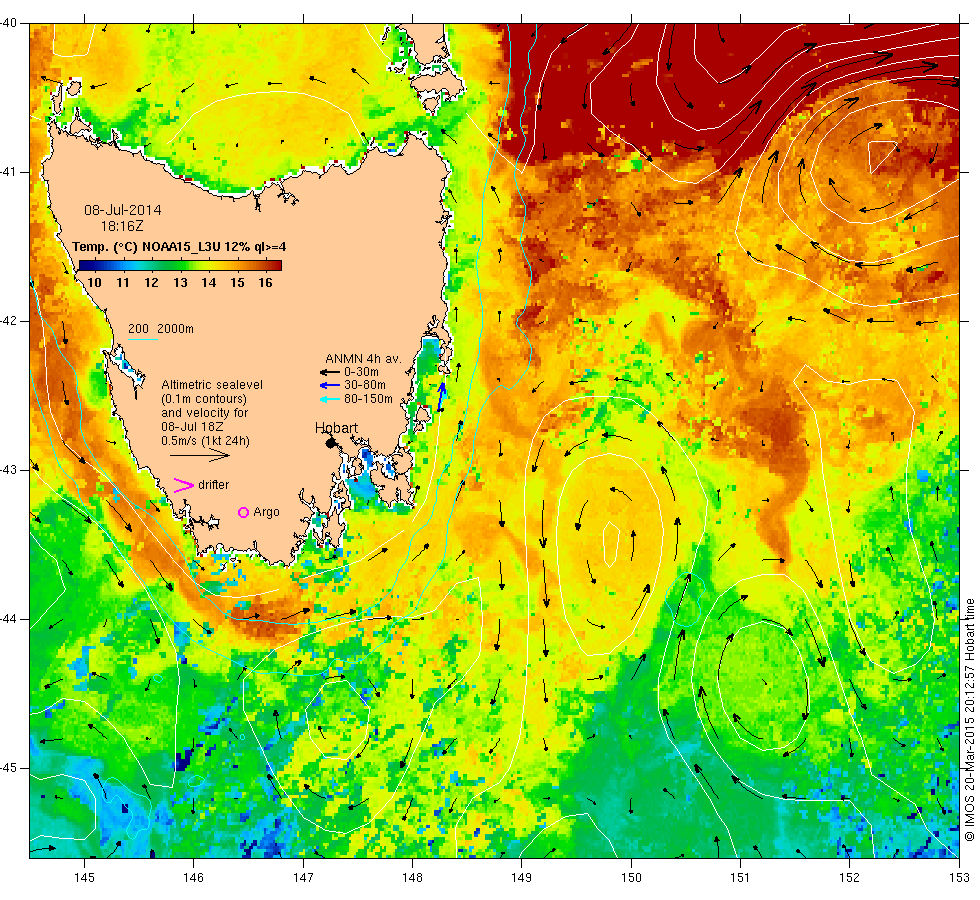Click the 16 value on temperature scale

click(266, 283)
